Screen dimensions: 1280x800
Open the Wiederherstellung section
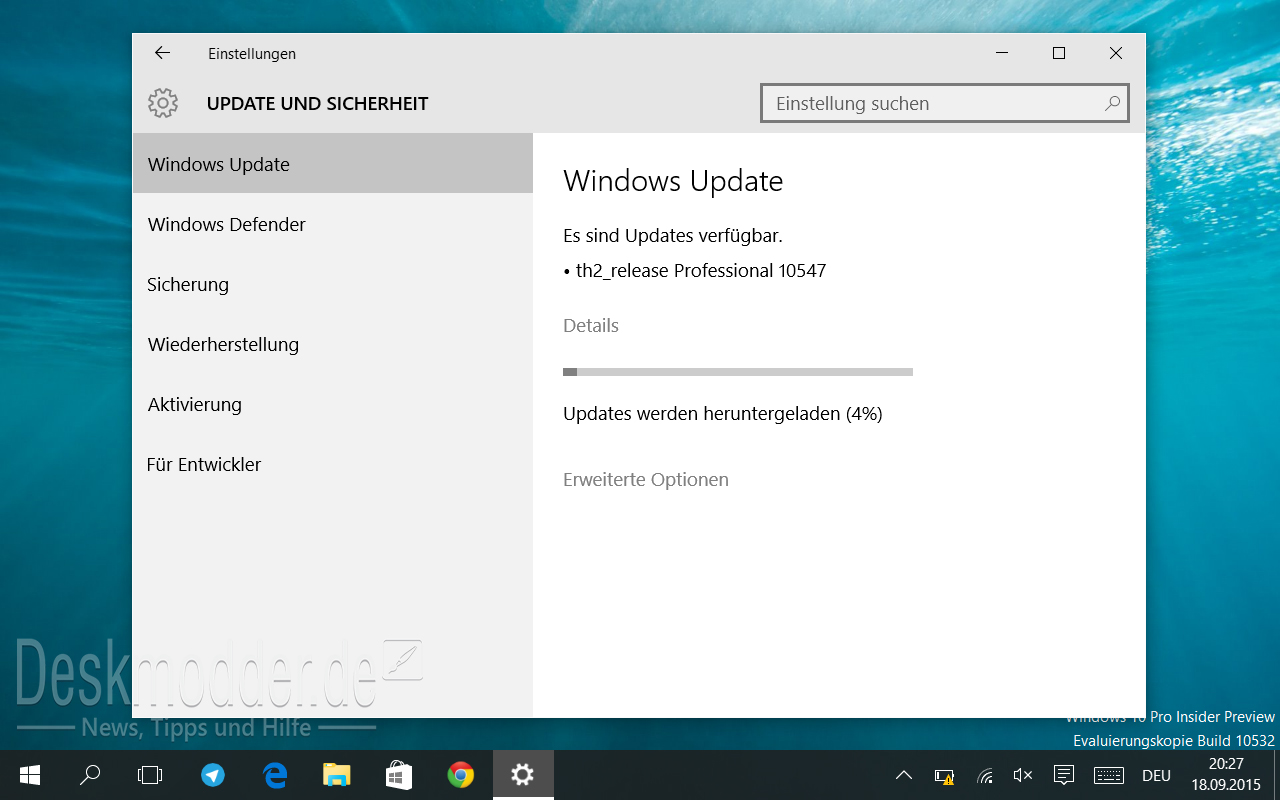(332, 344)
